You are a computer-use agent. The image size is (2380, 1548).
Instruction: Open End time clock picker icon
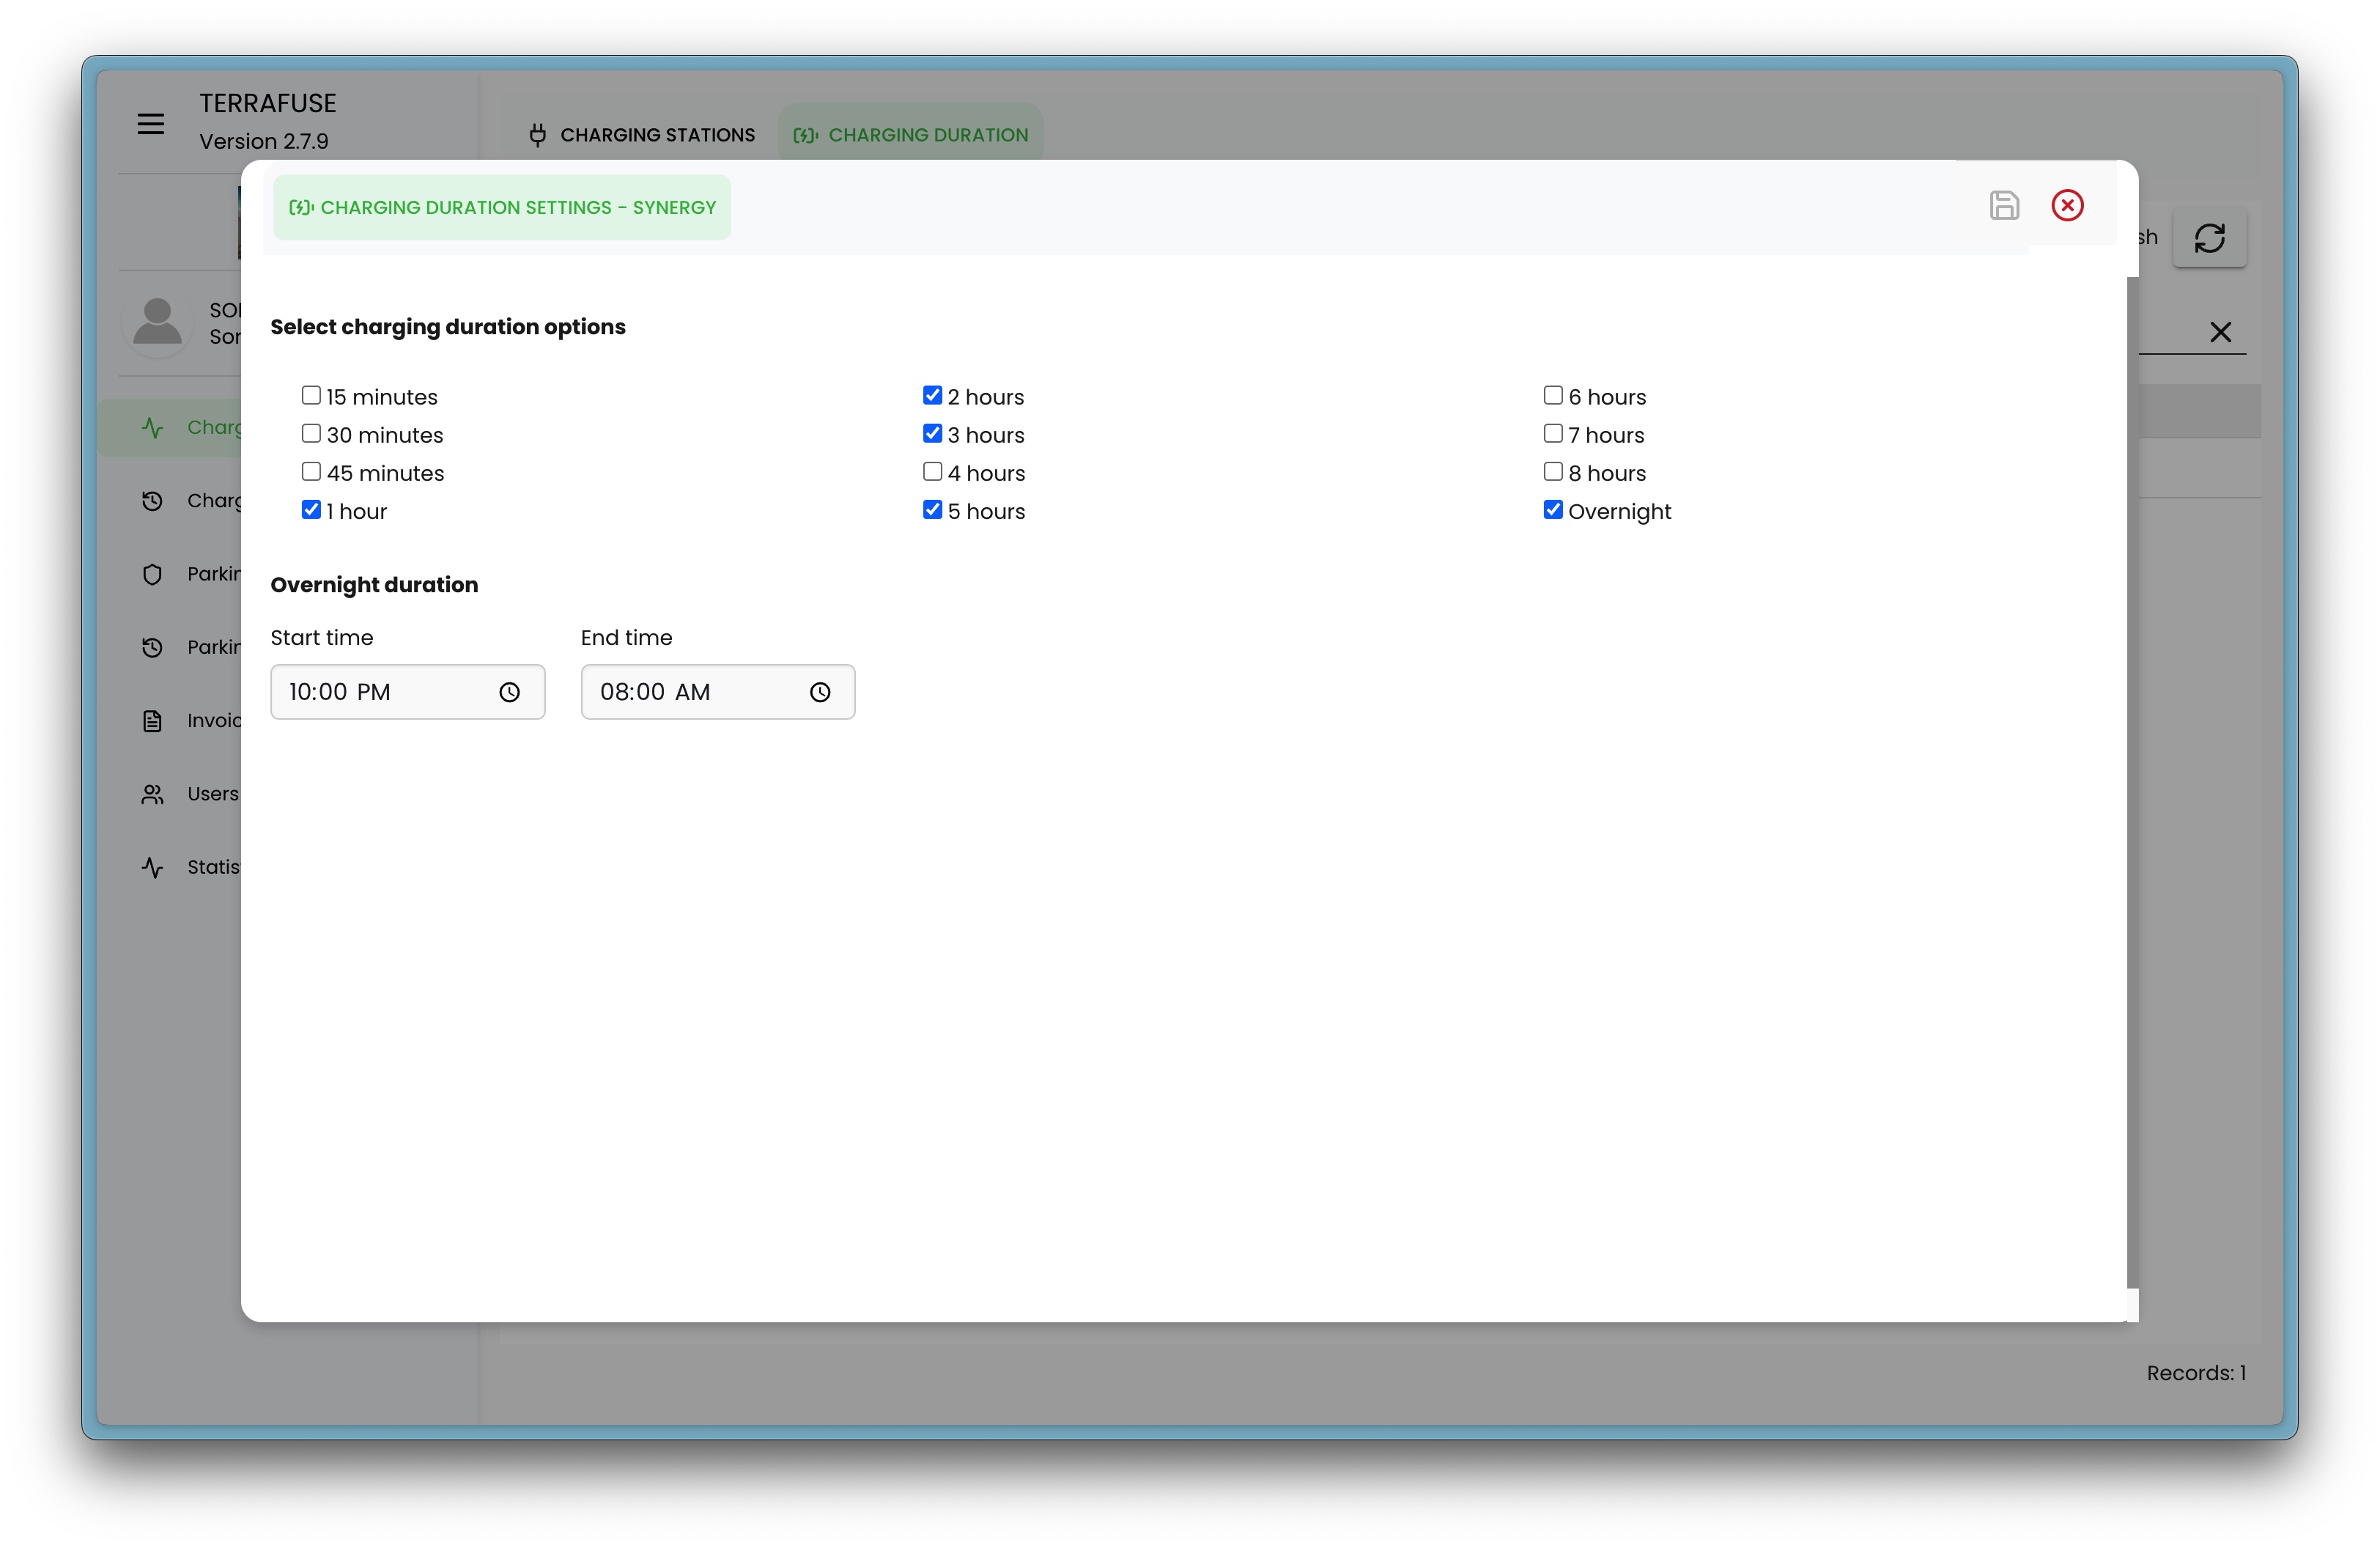click(x=819, y=692)
